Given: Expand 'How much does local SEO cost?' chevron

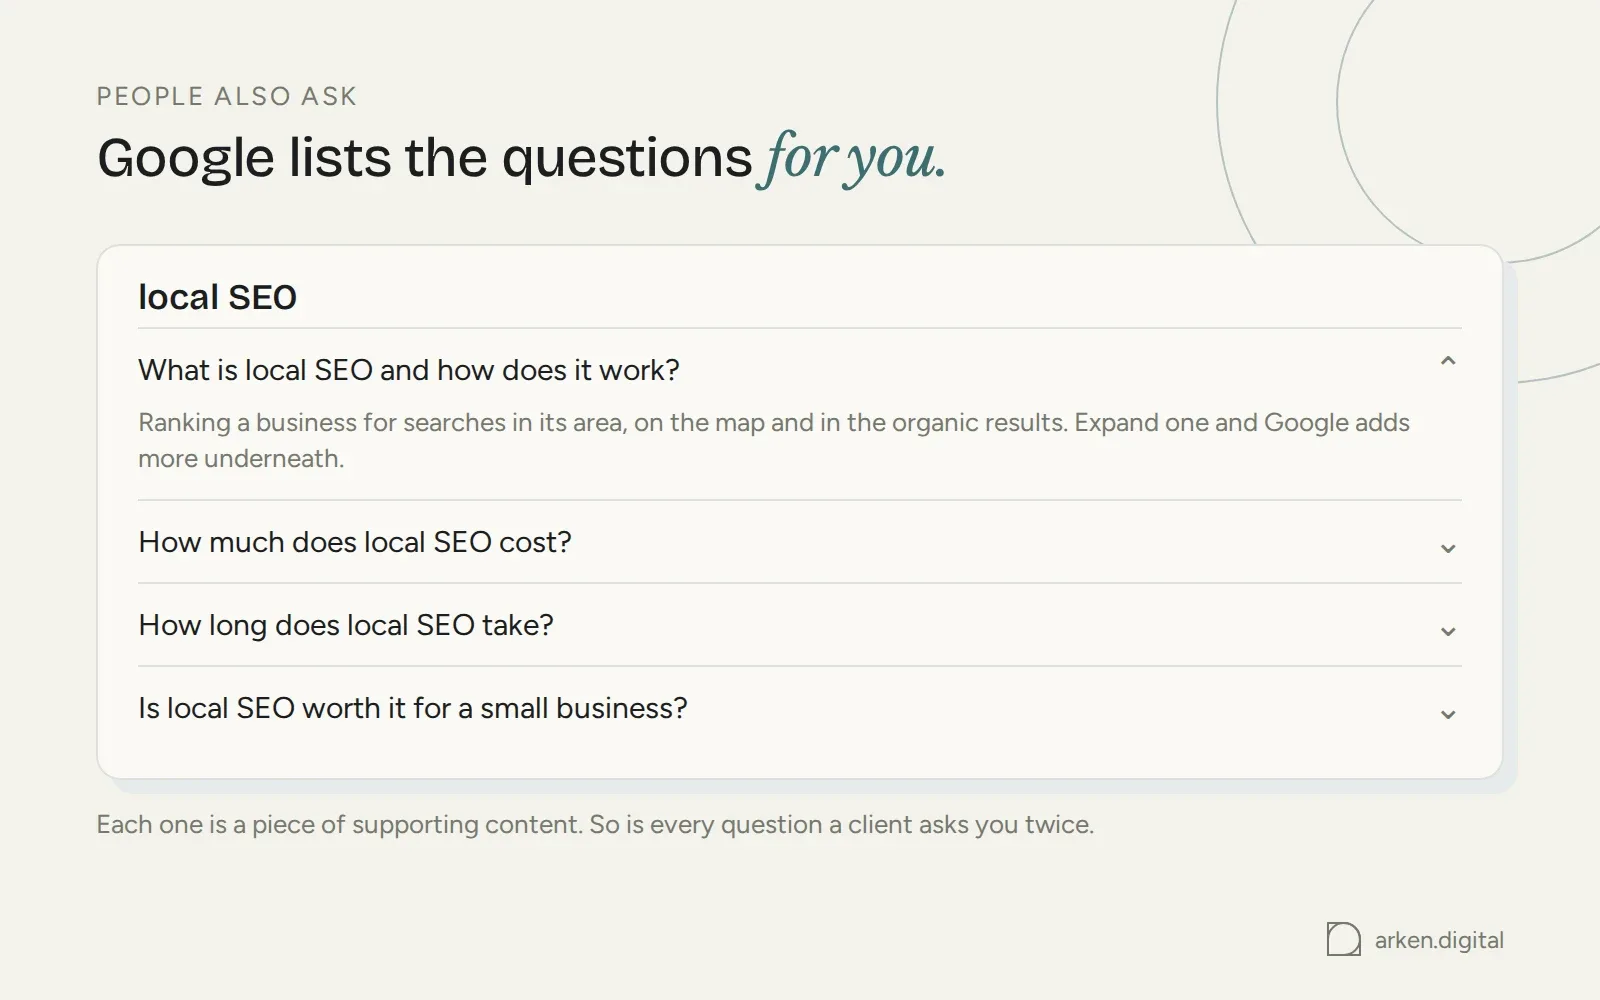Looking at the screenshot, I should tap(1447, 548).
